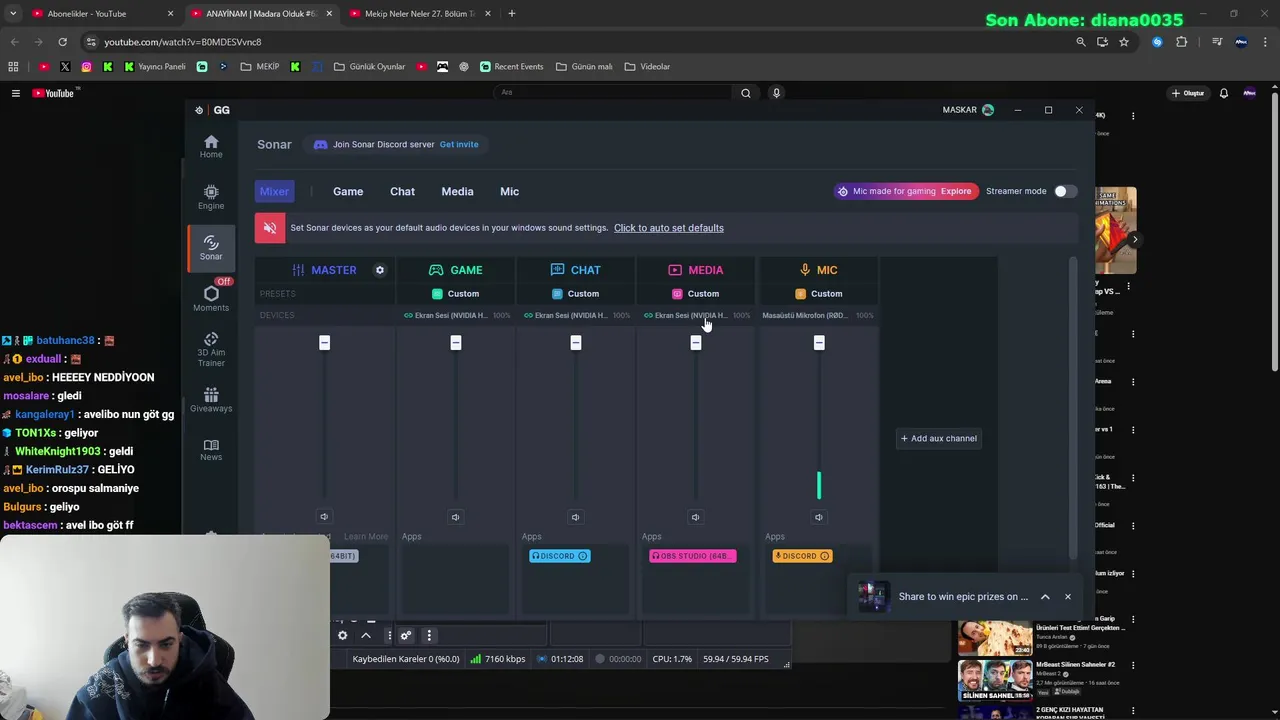Open Mic channel input device selector
Image resolution: width=1280 pixels, height=720 pixels.
click(x=818, y=315)
